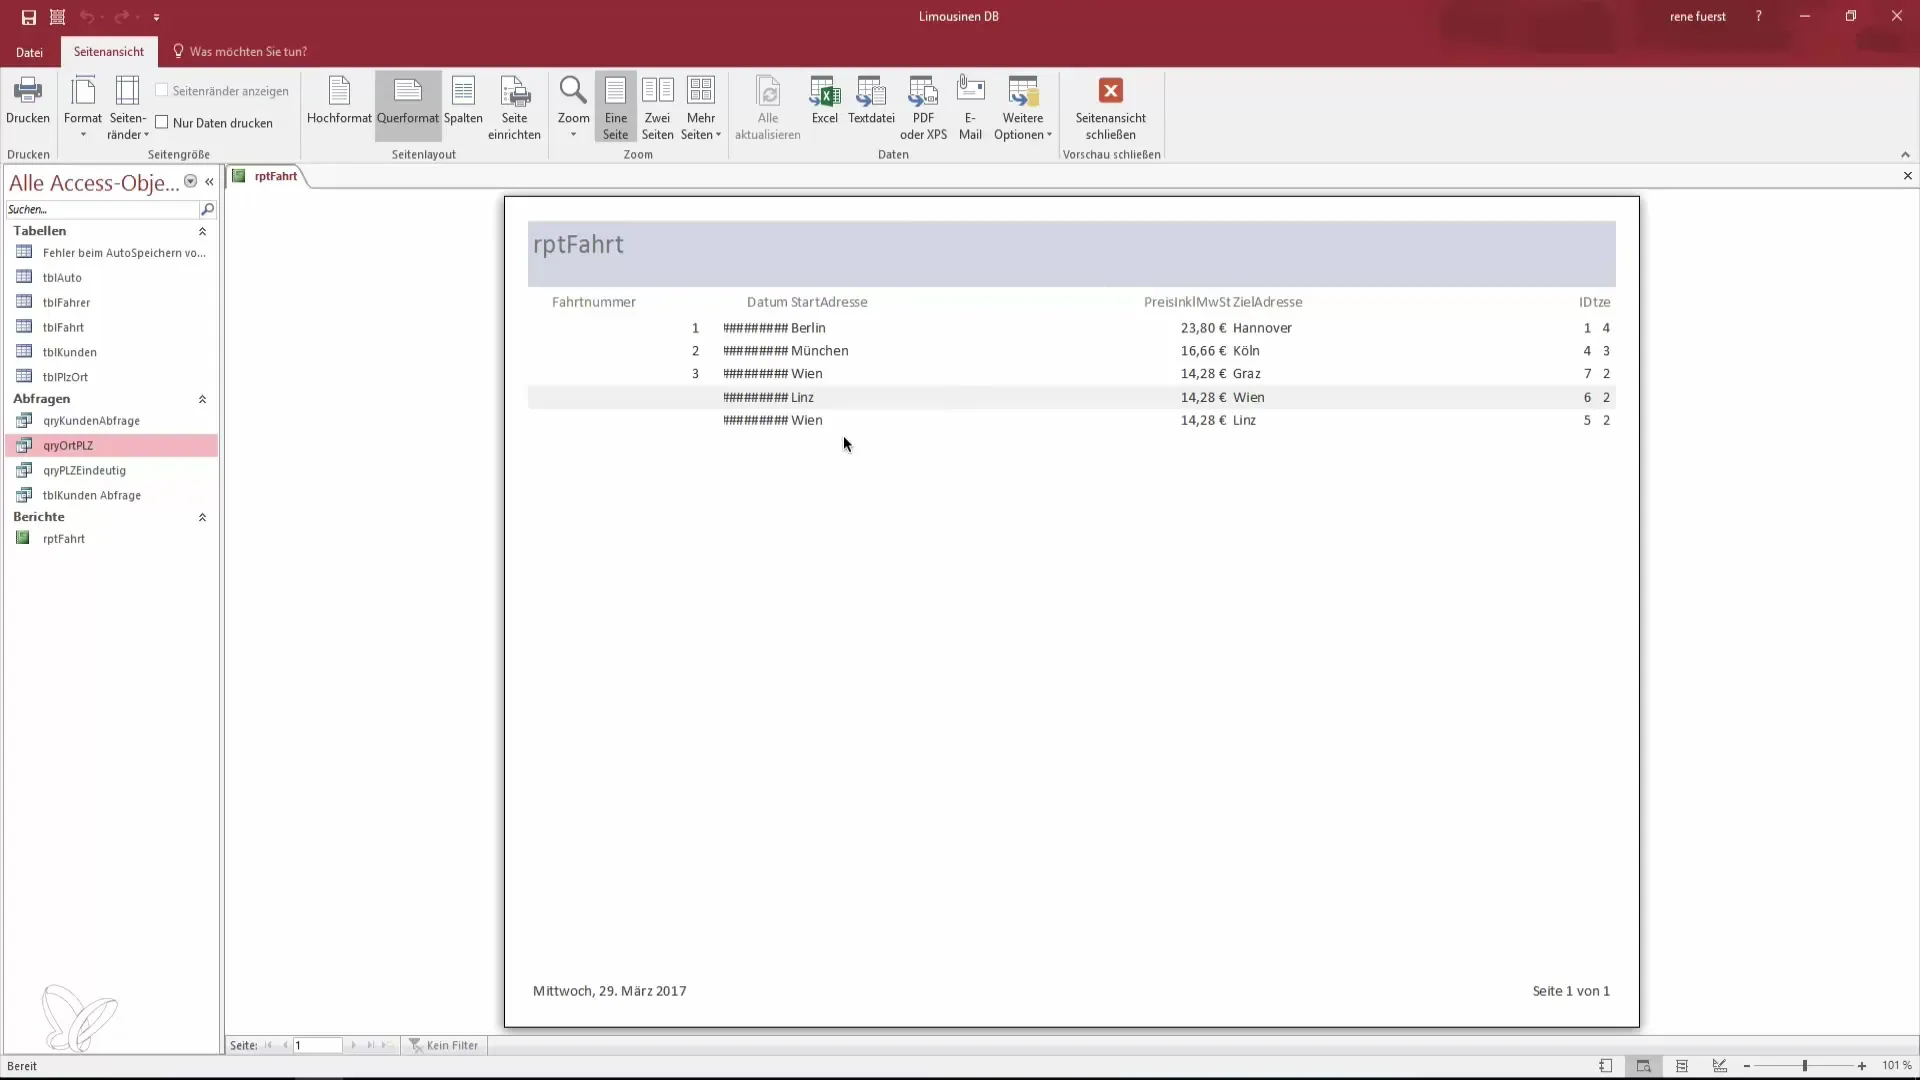Click the Suchen search field
Screen dimensions: 1920x1080
coord(100,210)
